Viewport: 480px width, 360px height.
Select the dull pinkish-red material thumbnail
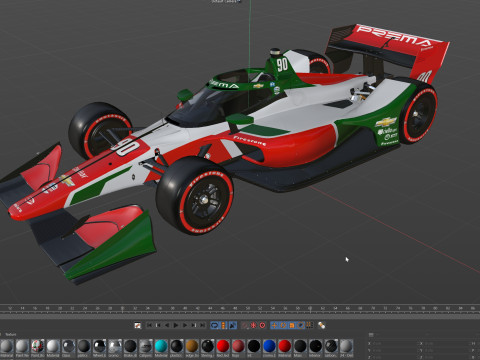(x=238, y=346)
